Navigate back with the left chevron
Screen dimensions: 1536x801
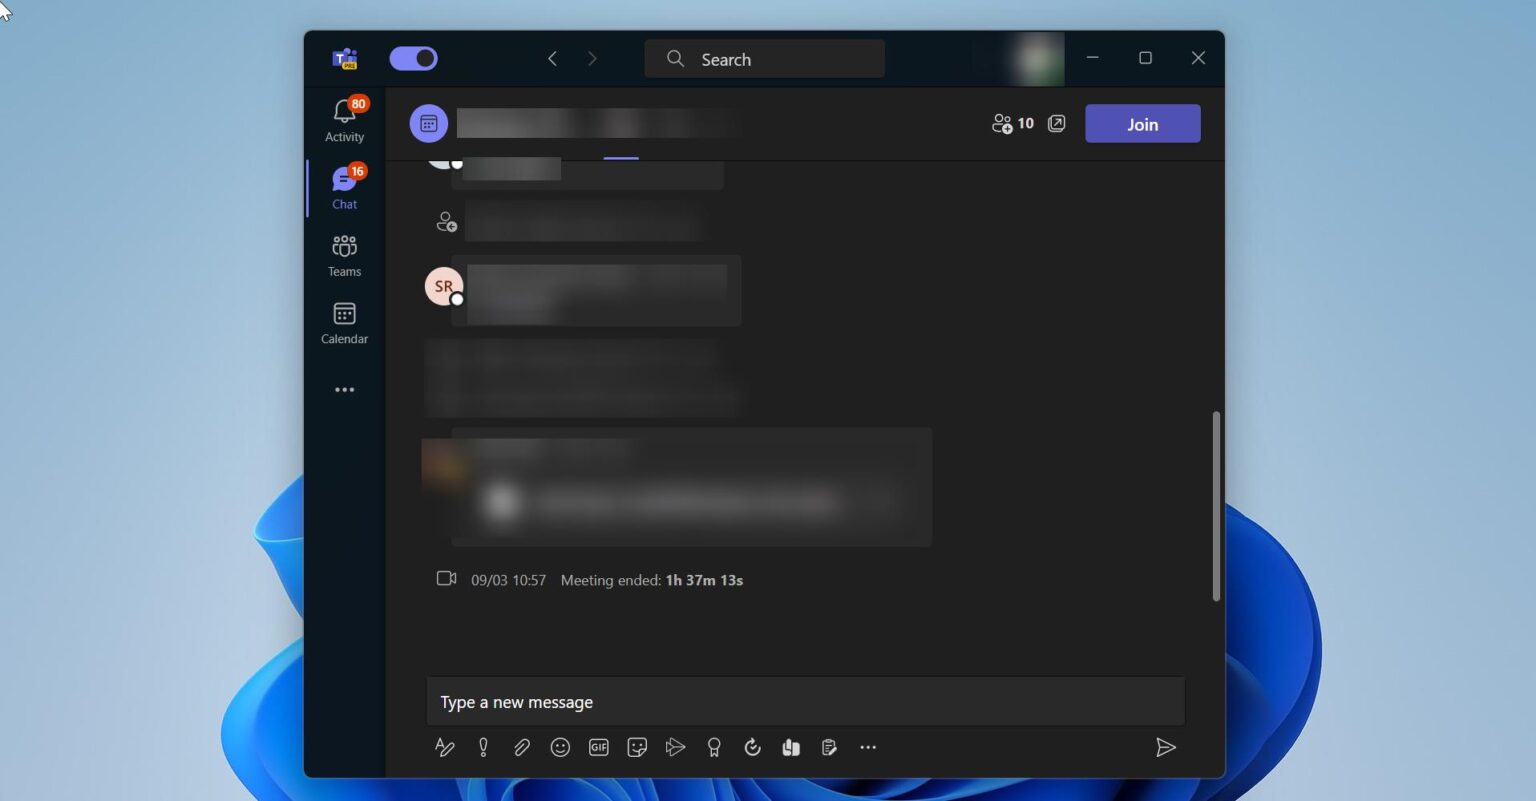[x=552, y=58]
